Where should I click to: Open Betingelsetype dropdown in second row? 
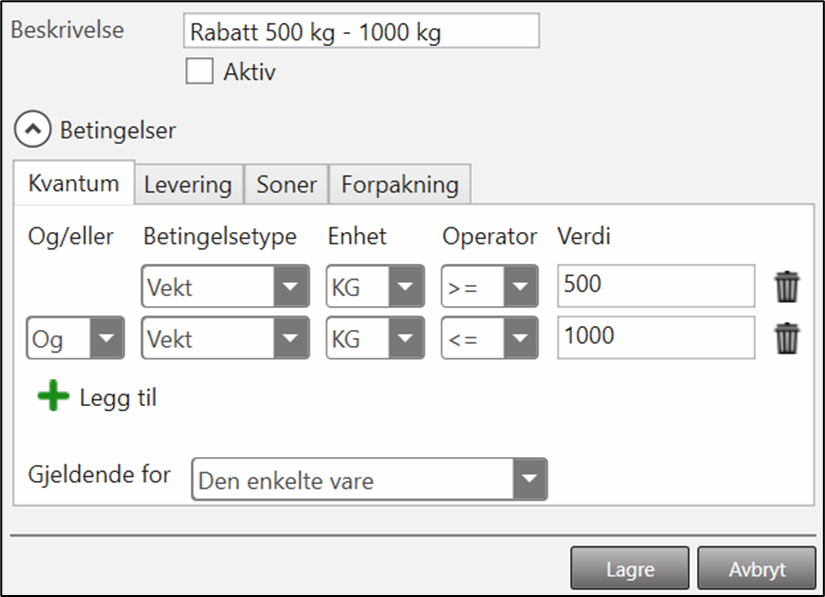click(225, 339)
